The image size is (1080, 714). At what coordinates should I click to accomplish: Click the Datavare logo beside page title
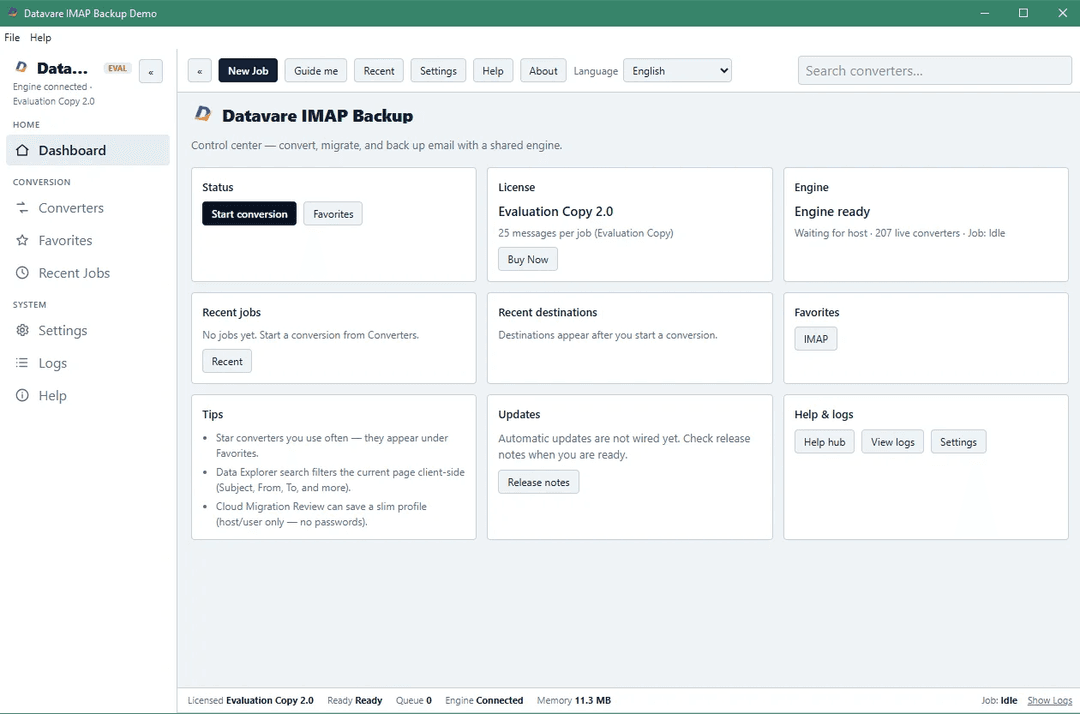(202, 114)
